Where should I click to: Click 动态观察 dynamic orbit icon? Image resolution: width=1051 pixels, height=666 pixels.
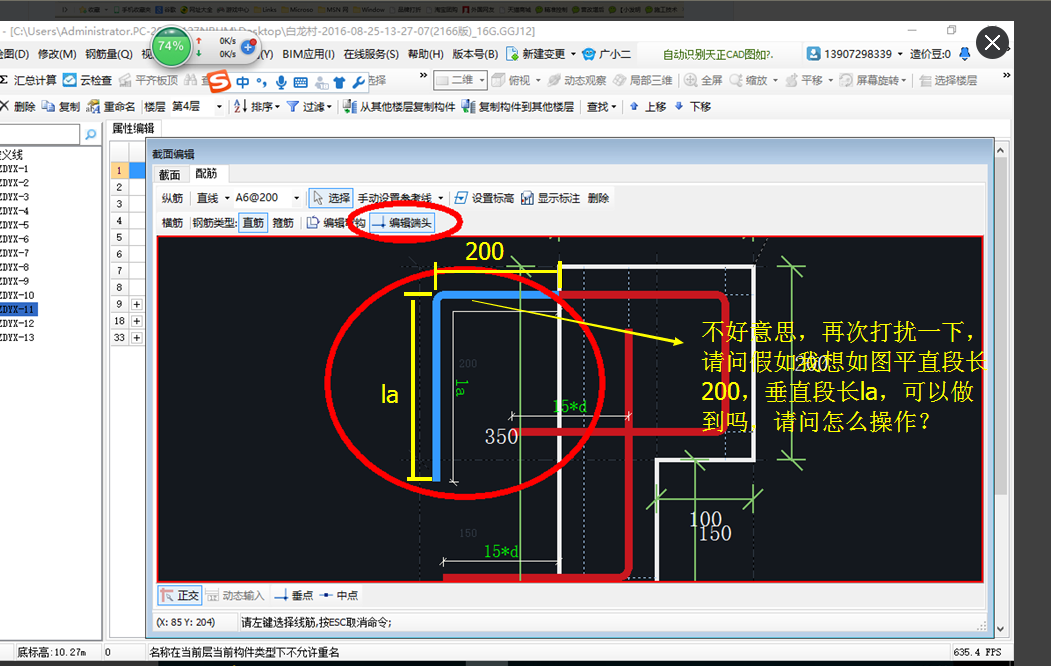point(554,80)
